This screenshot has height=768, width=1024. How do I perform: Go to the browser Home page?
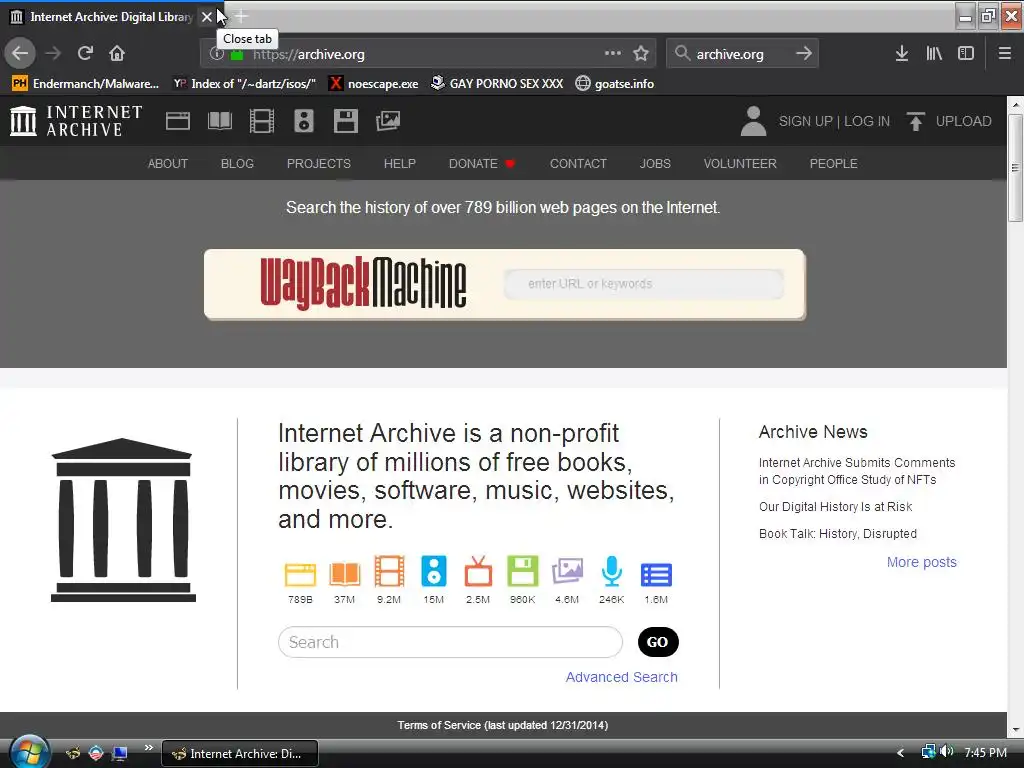pos(117,53)
